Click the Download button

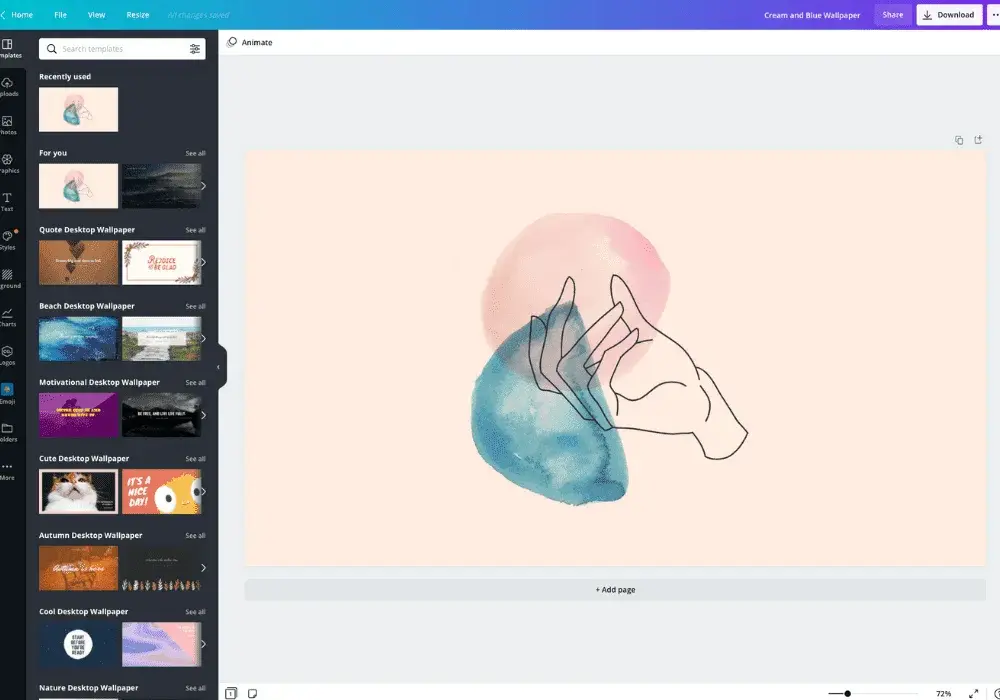[949, 15]
